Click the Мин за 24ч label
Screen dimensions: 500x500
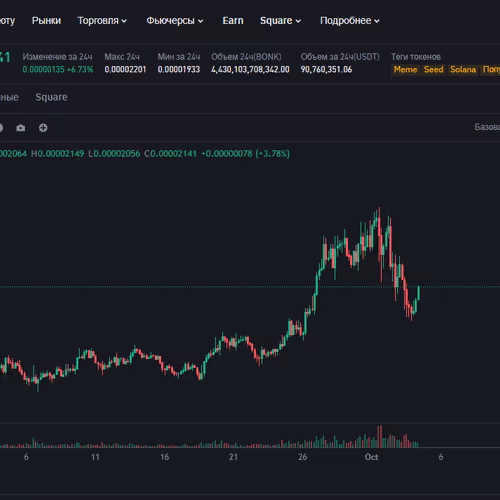point(179,57)
